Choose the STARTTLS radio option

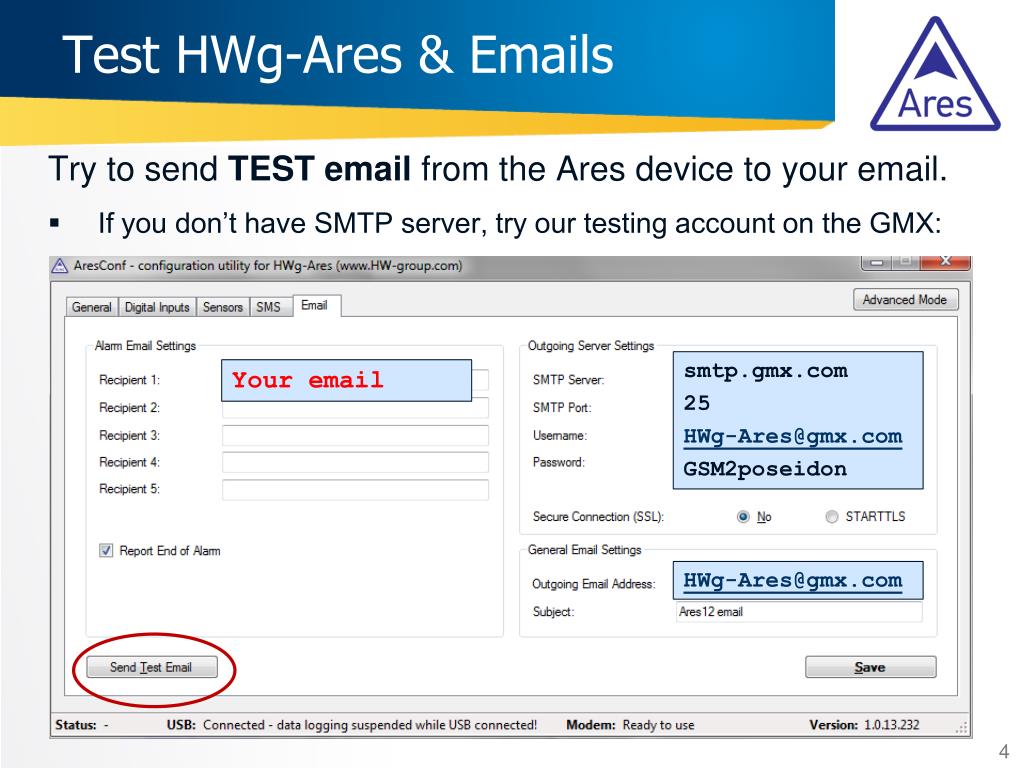coord(831,517)
